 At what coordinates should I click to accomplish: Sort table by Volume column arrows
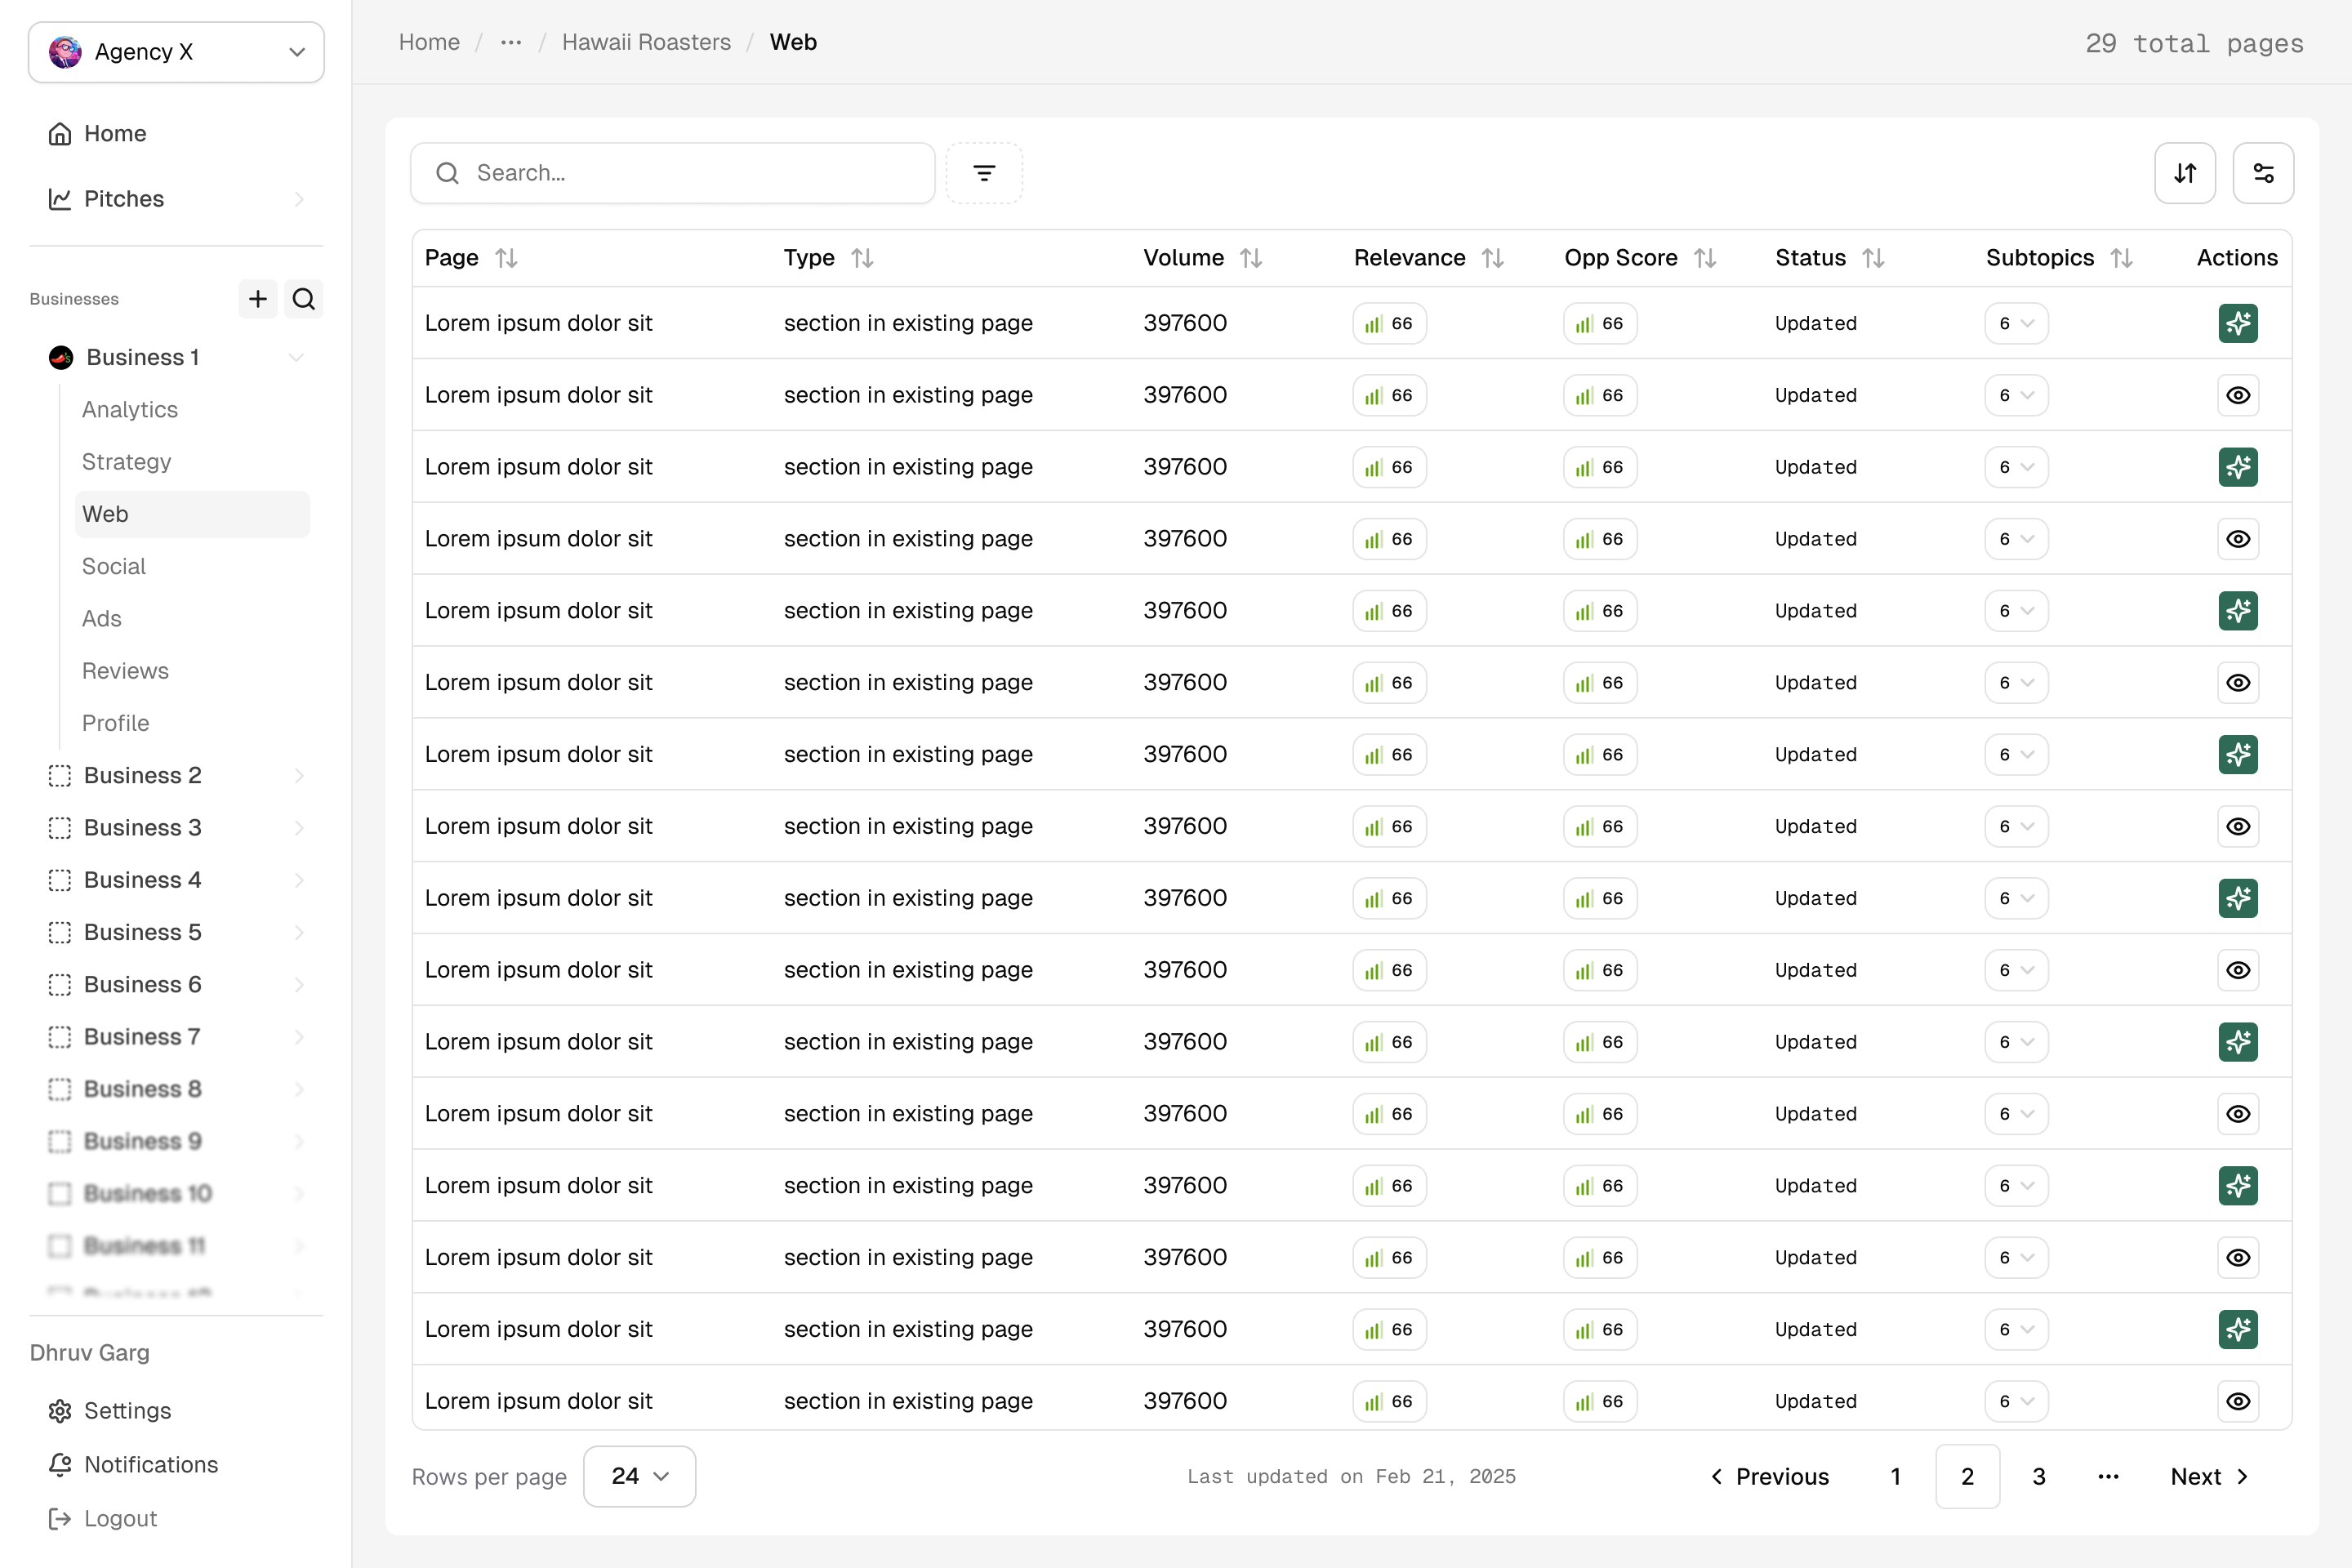point(1250,258)
